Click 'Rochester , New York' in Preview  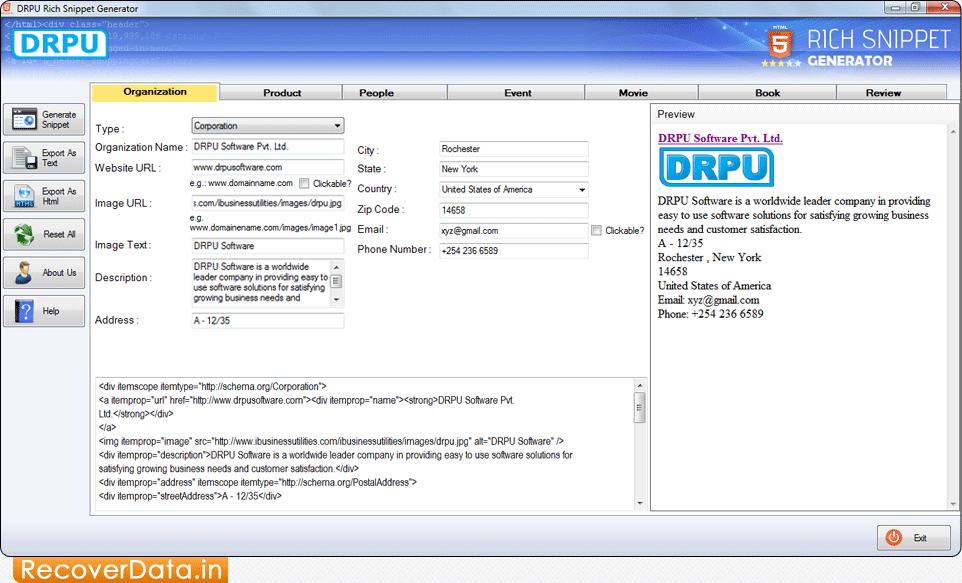(709, 258)
